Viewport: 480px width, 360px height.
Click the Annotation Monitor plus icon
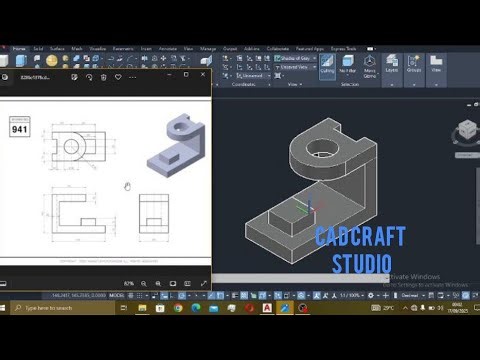click(386, 295)
